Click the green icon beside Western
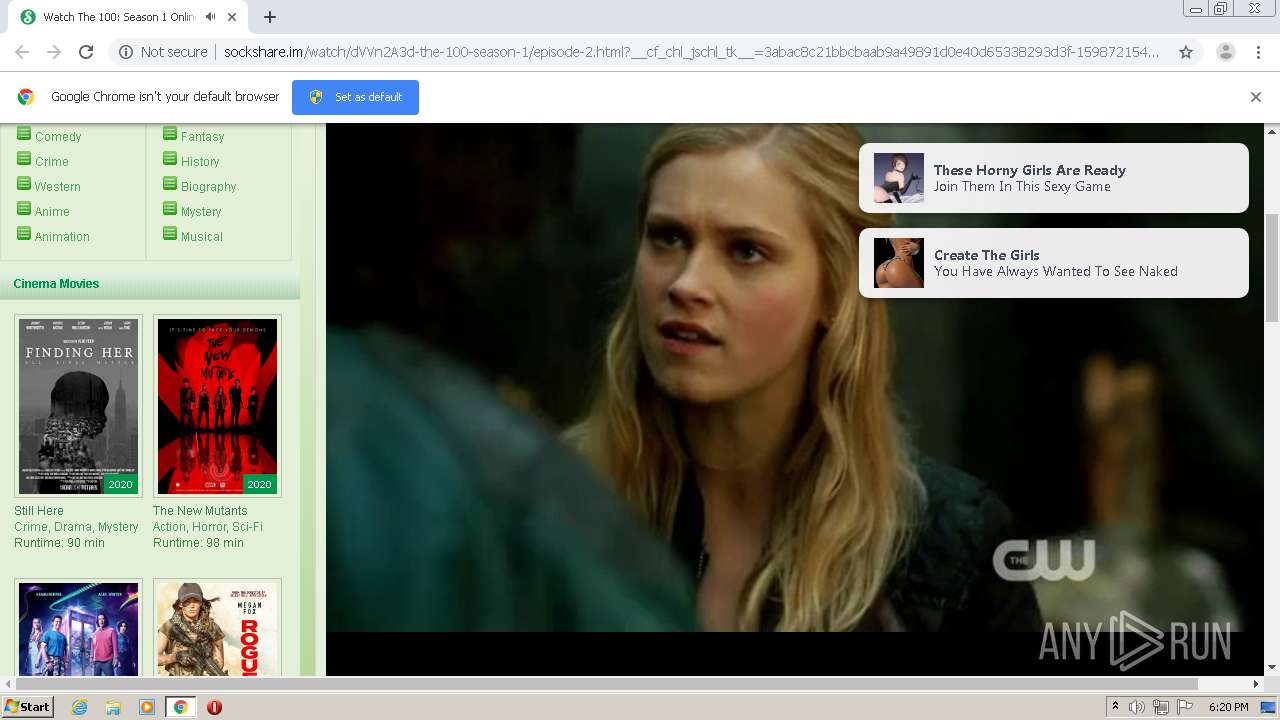Screen dimensions: 1280x720 (24, 183)
